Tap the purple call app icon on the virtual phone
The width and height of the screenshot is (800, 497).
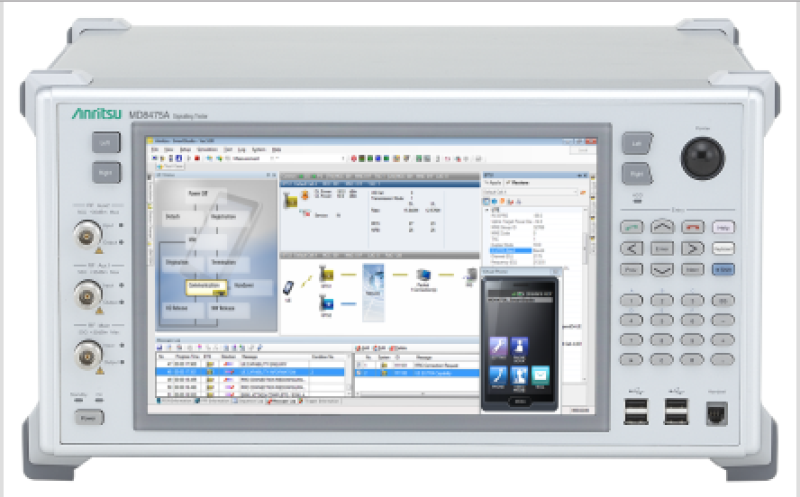(498, 347)
